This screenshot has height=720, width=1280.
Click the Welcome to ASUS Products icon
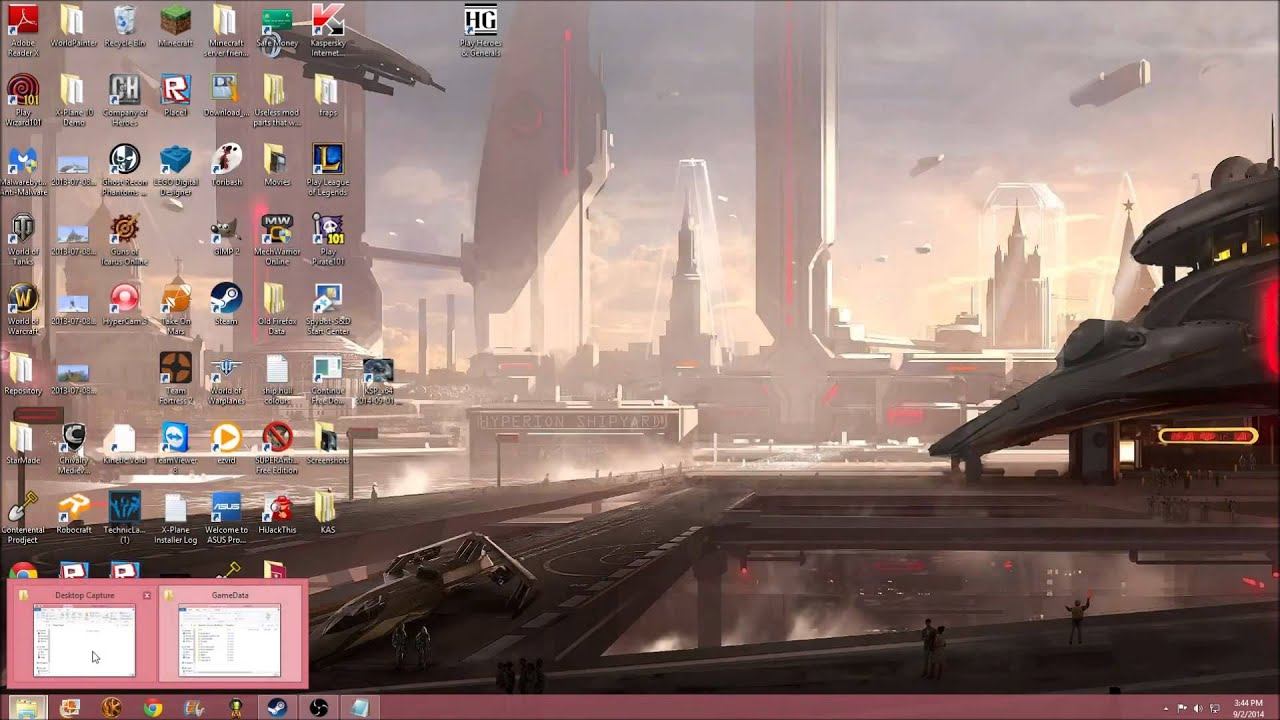click(226, 518)
